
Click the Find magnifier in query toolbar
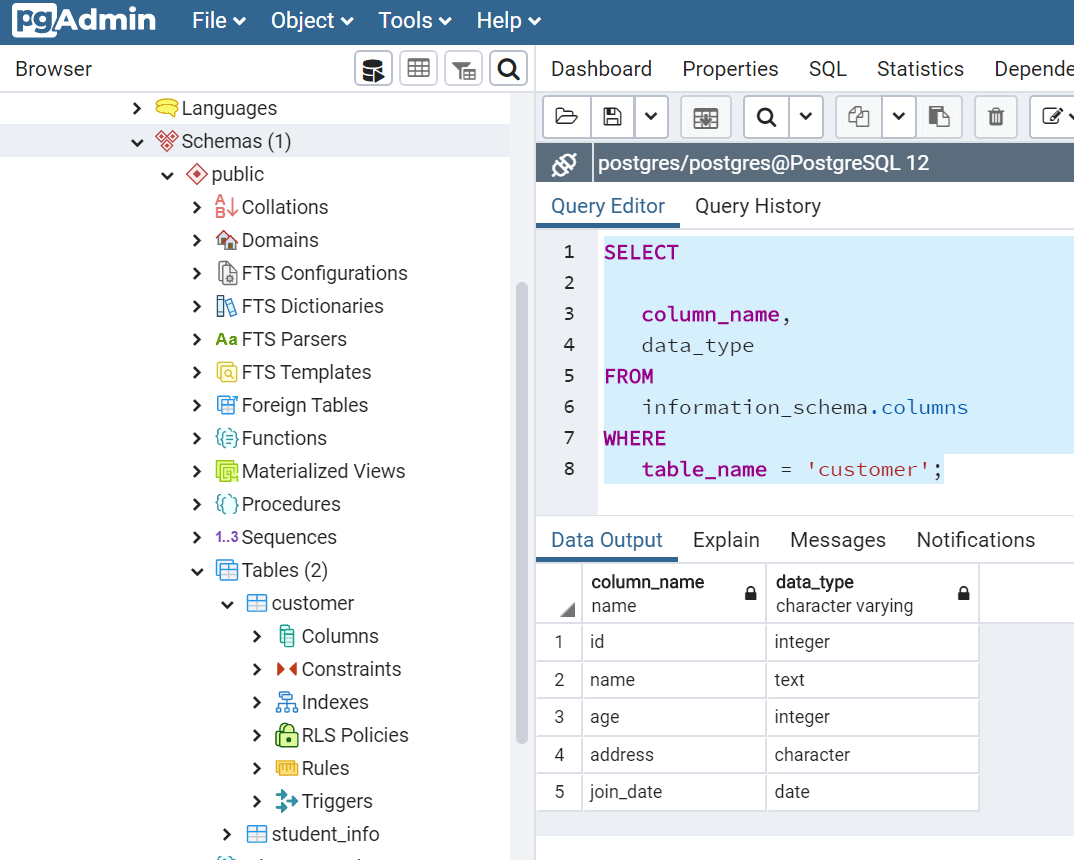click(767, 117)
